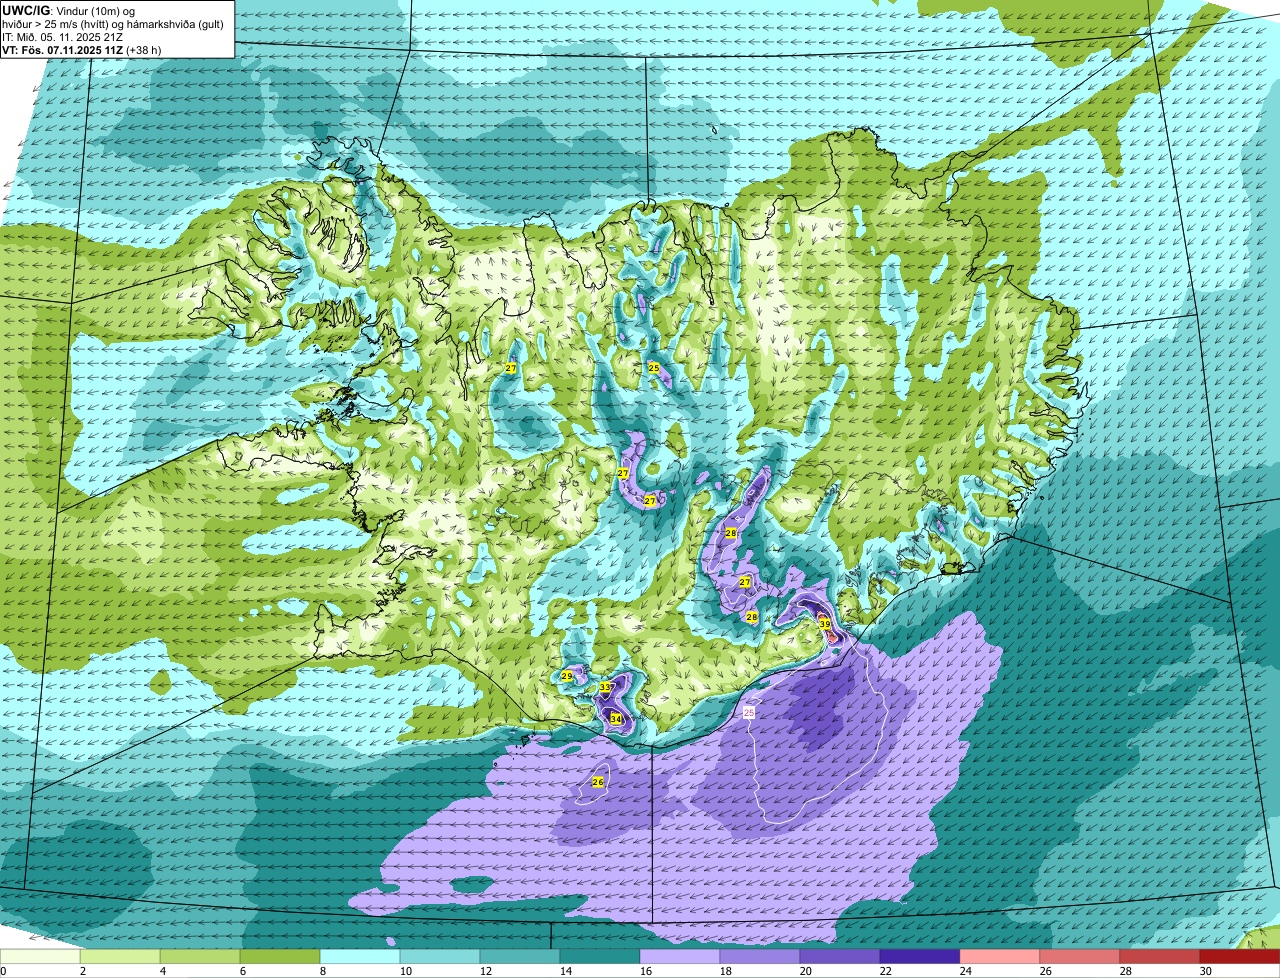Click the color scale tick label 8
Image resolution: width=1280 pixels, height=978 pixels.
click(323, 971)
